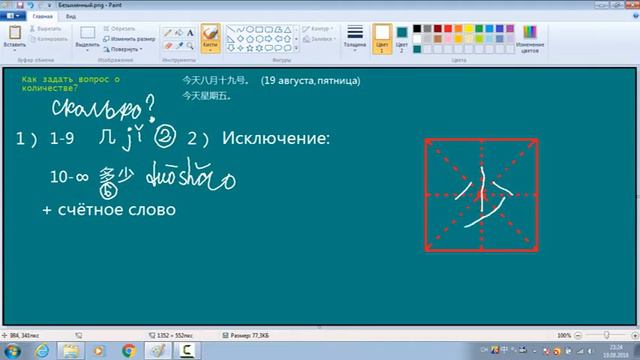Click the Undo arrow in quick access toolbar
Screen dimensions: 640x360
[30, 5]
